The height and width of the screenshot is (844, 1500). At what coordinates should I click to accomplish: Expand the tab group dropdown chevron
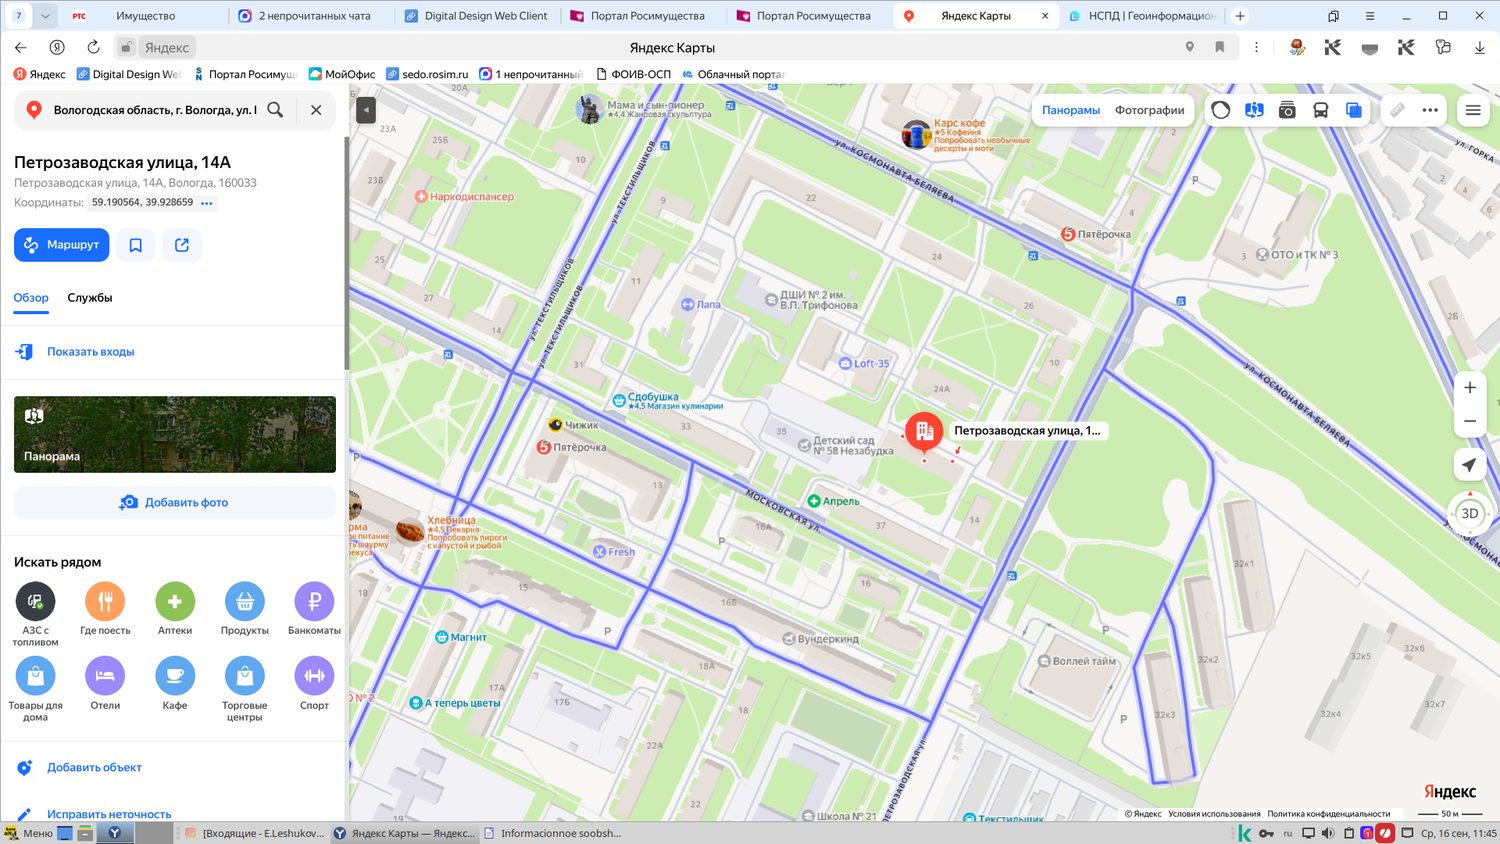point(45,16)
